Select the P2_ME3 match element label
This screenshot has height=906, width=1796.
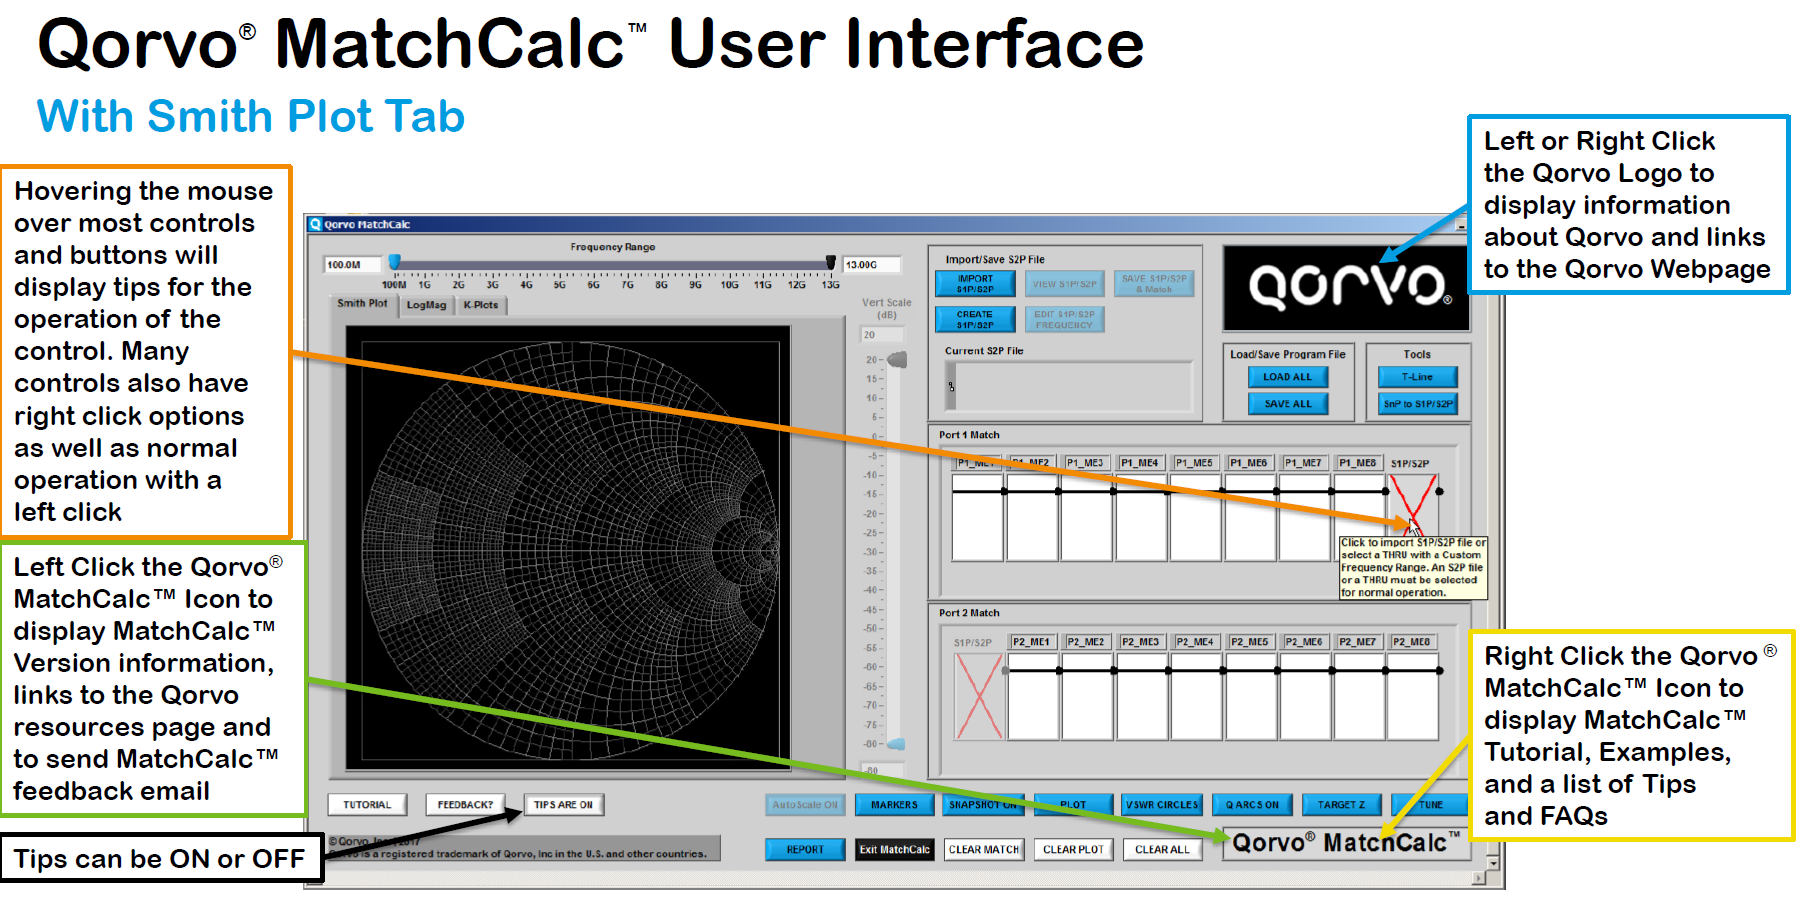1141,642
